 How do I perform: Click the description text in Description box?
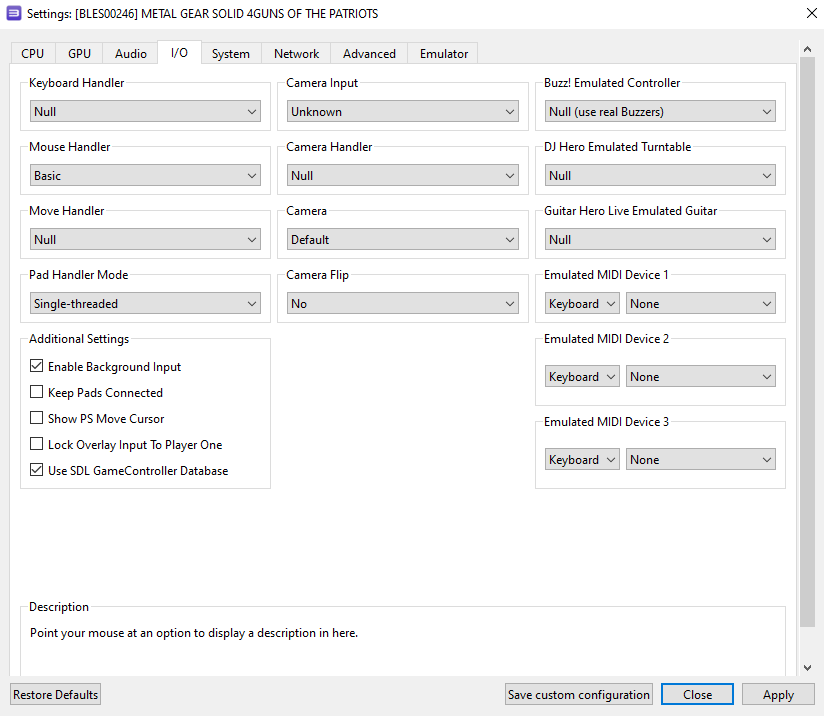click(x=194, y=633)
